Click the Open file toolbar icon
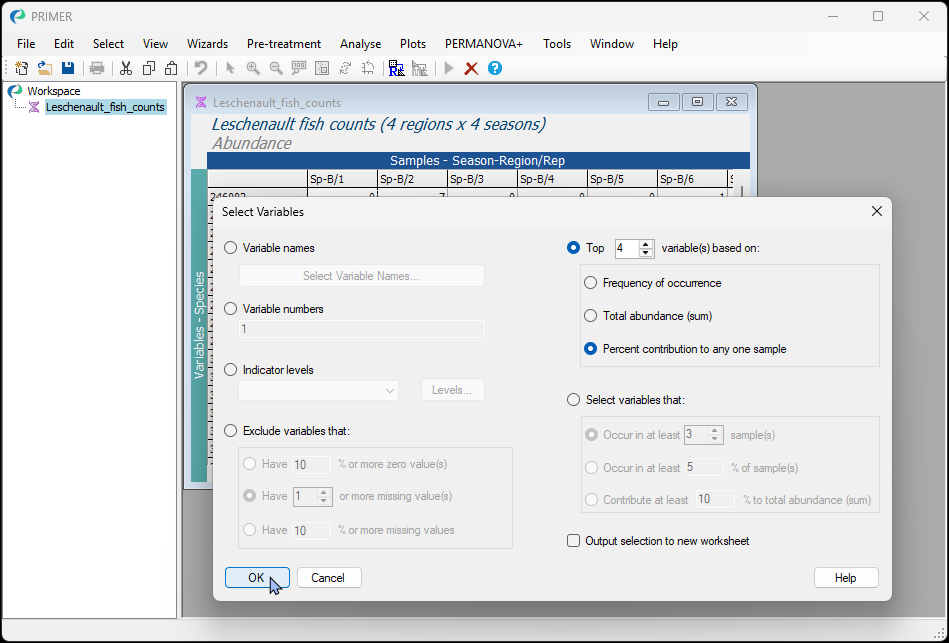 44,68
